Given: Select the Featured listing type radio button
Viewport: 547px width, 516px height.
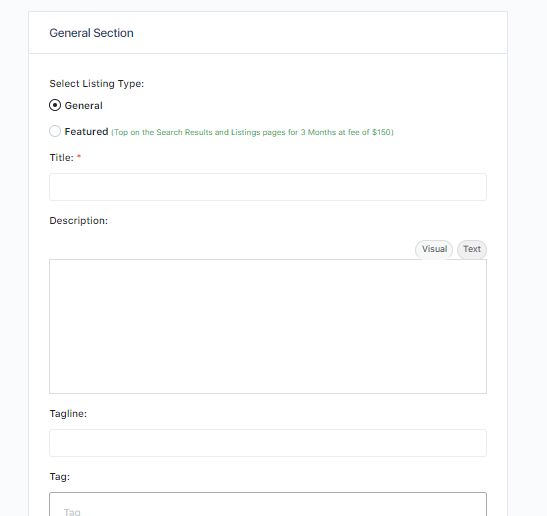Looking at the screenshot, I should coord(55,131).
